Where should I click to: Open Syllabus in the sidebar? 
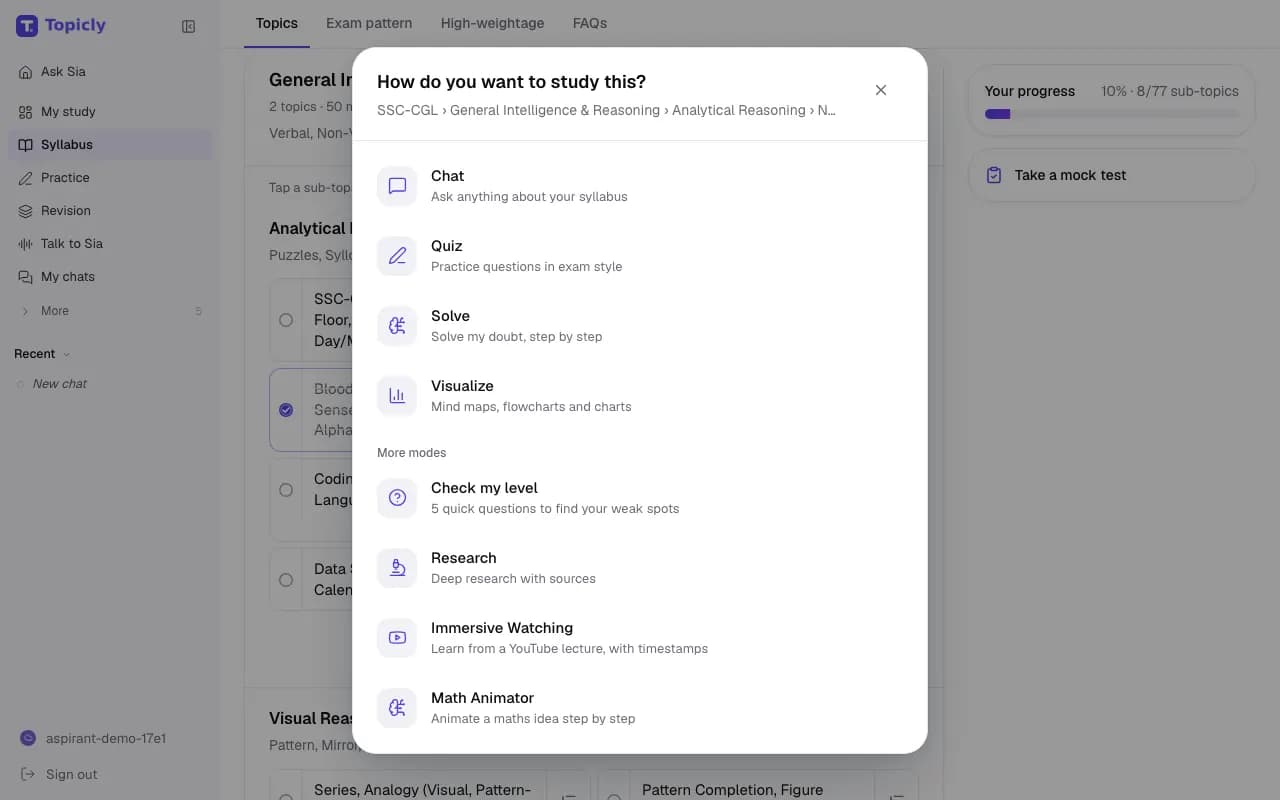110,145
